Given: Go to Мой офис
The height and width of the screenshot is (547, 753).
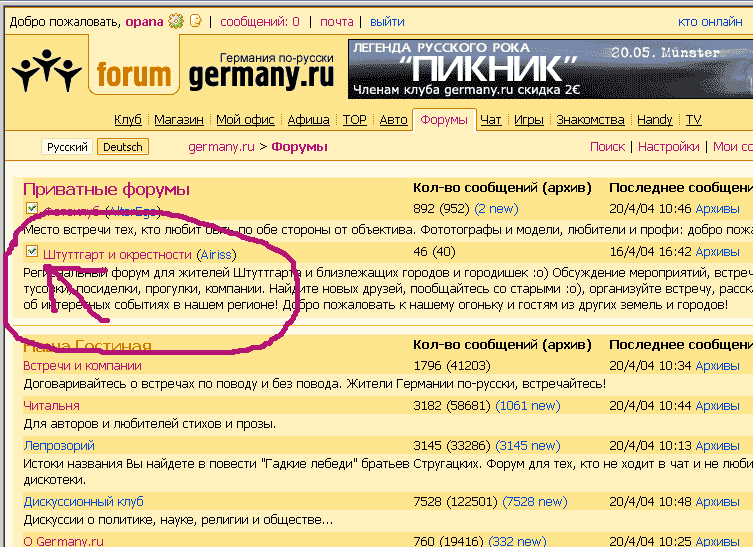Looking at the screenshot, I should [245, 120].
